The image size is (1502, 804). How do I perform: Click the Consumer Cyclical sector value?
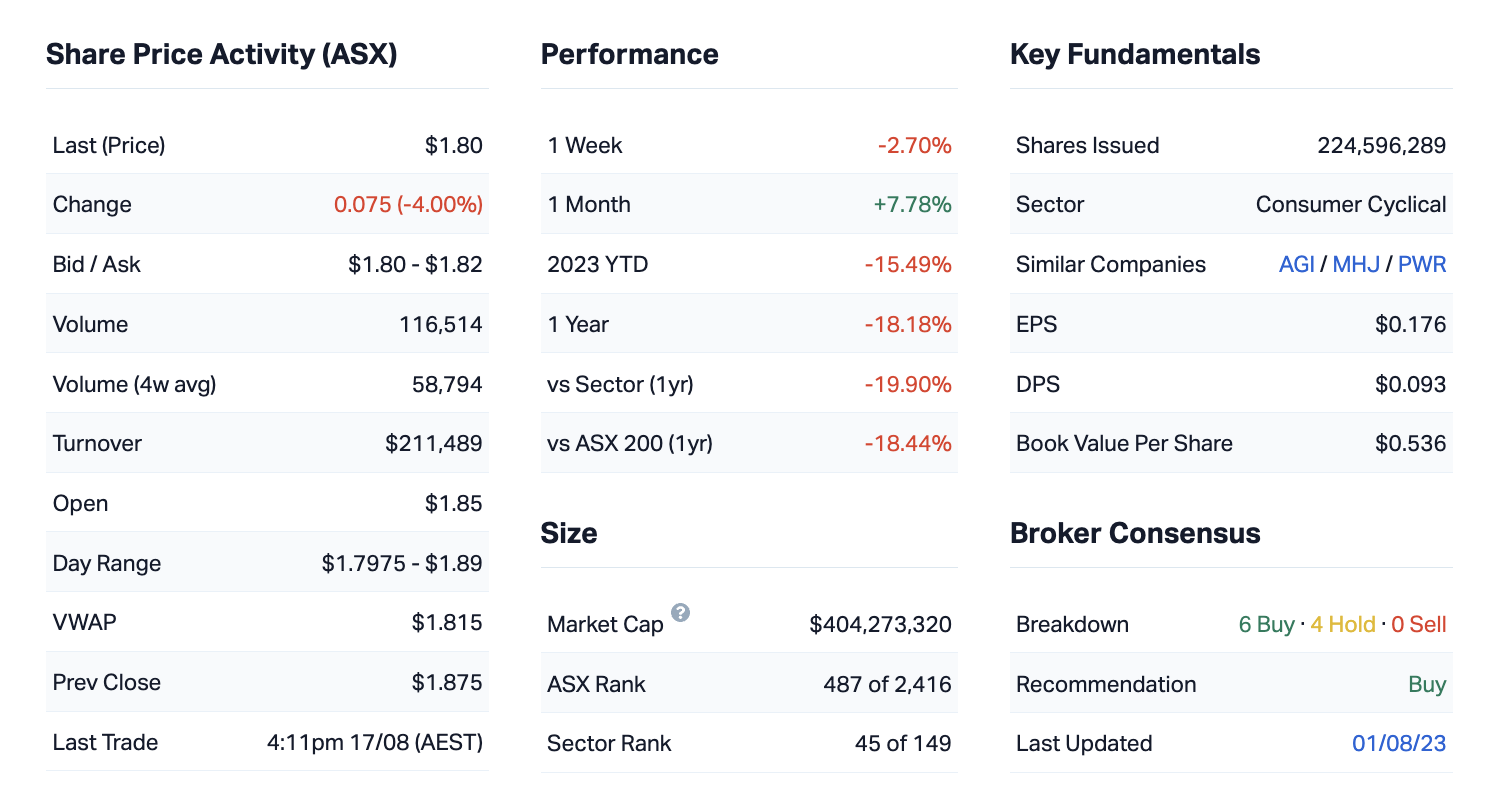(1351, 204)
